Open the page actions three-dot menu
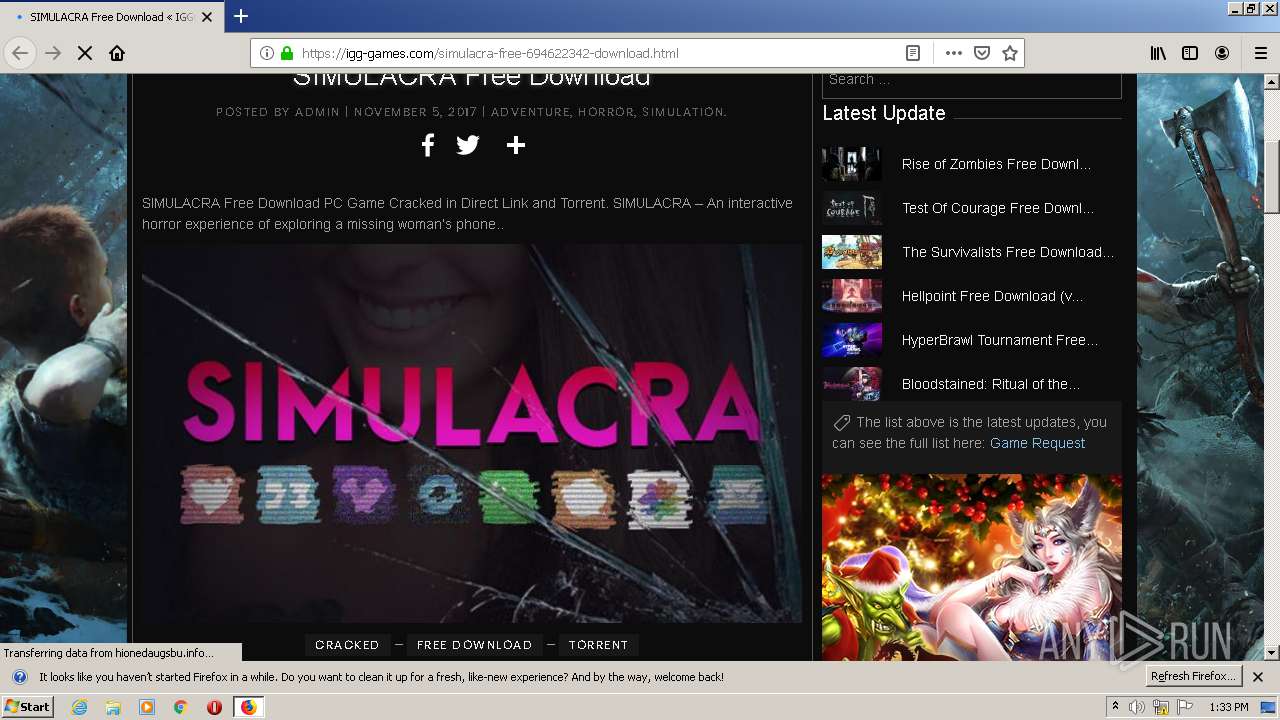This screenshot has width=1280, height=720. point(954,53)
